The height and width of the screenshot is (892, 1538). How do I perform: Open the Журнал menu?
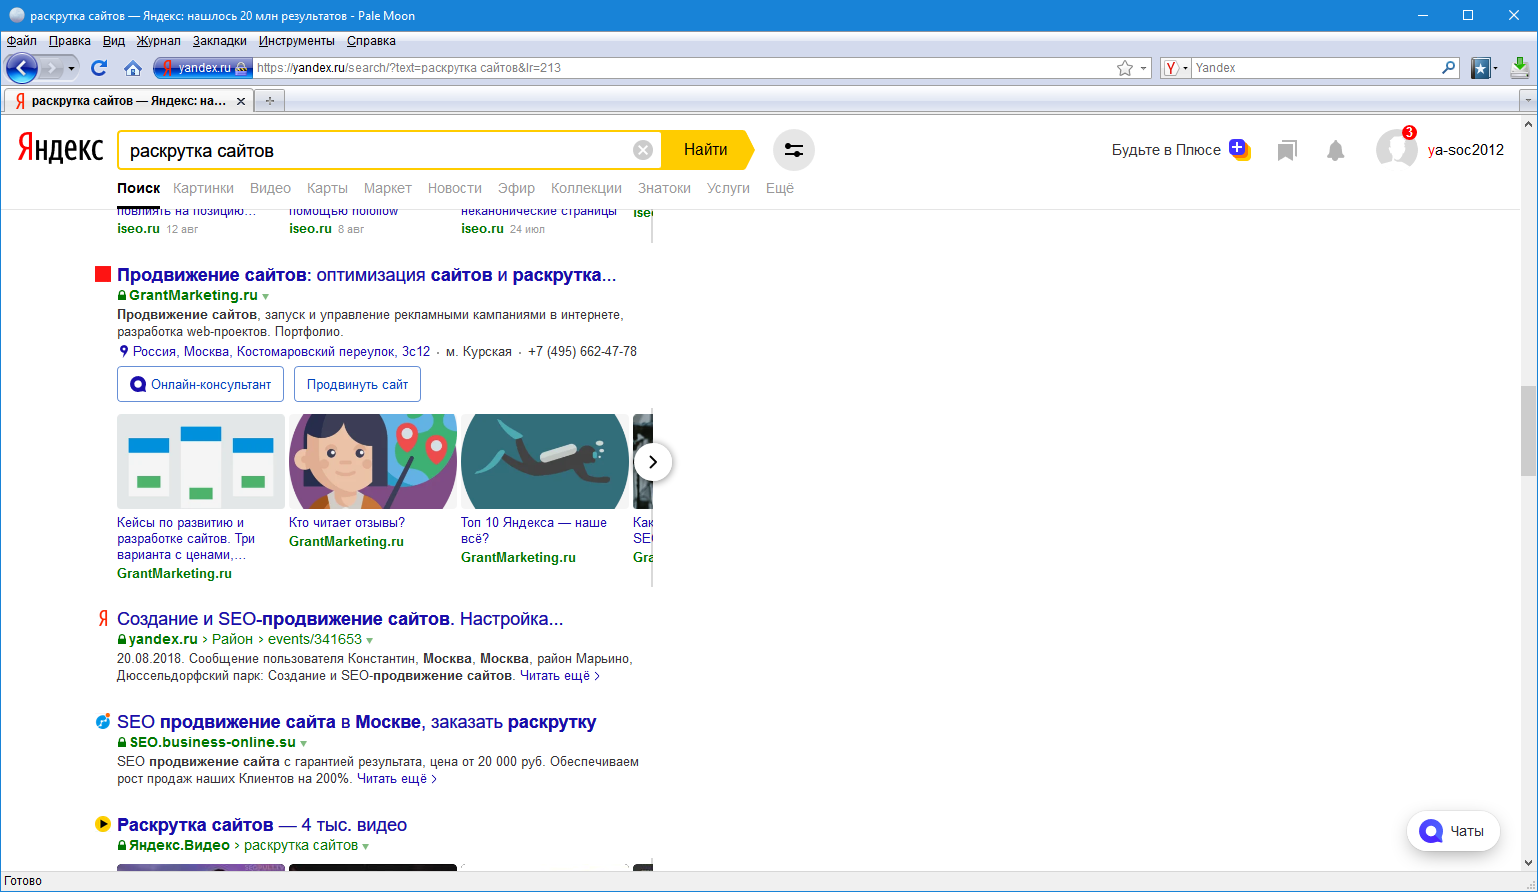(159, 41)
